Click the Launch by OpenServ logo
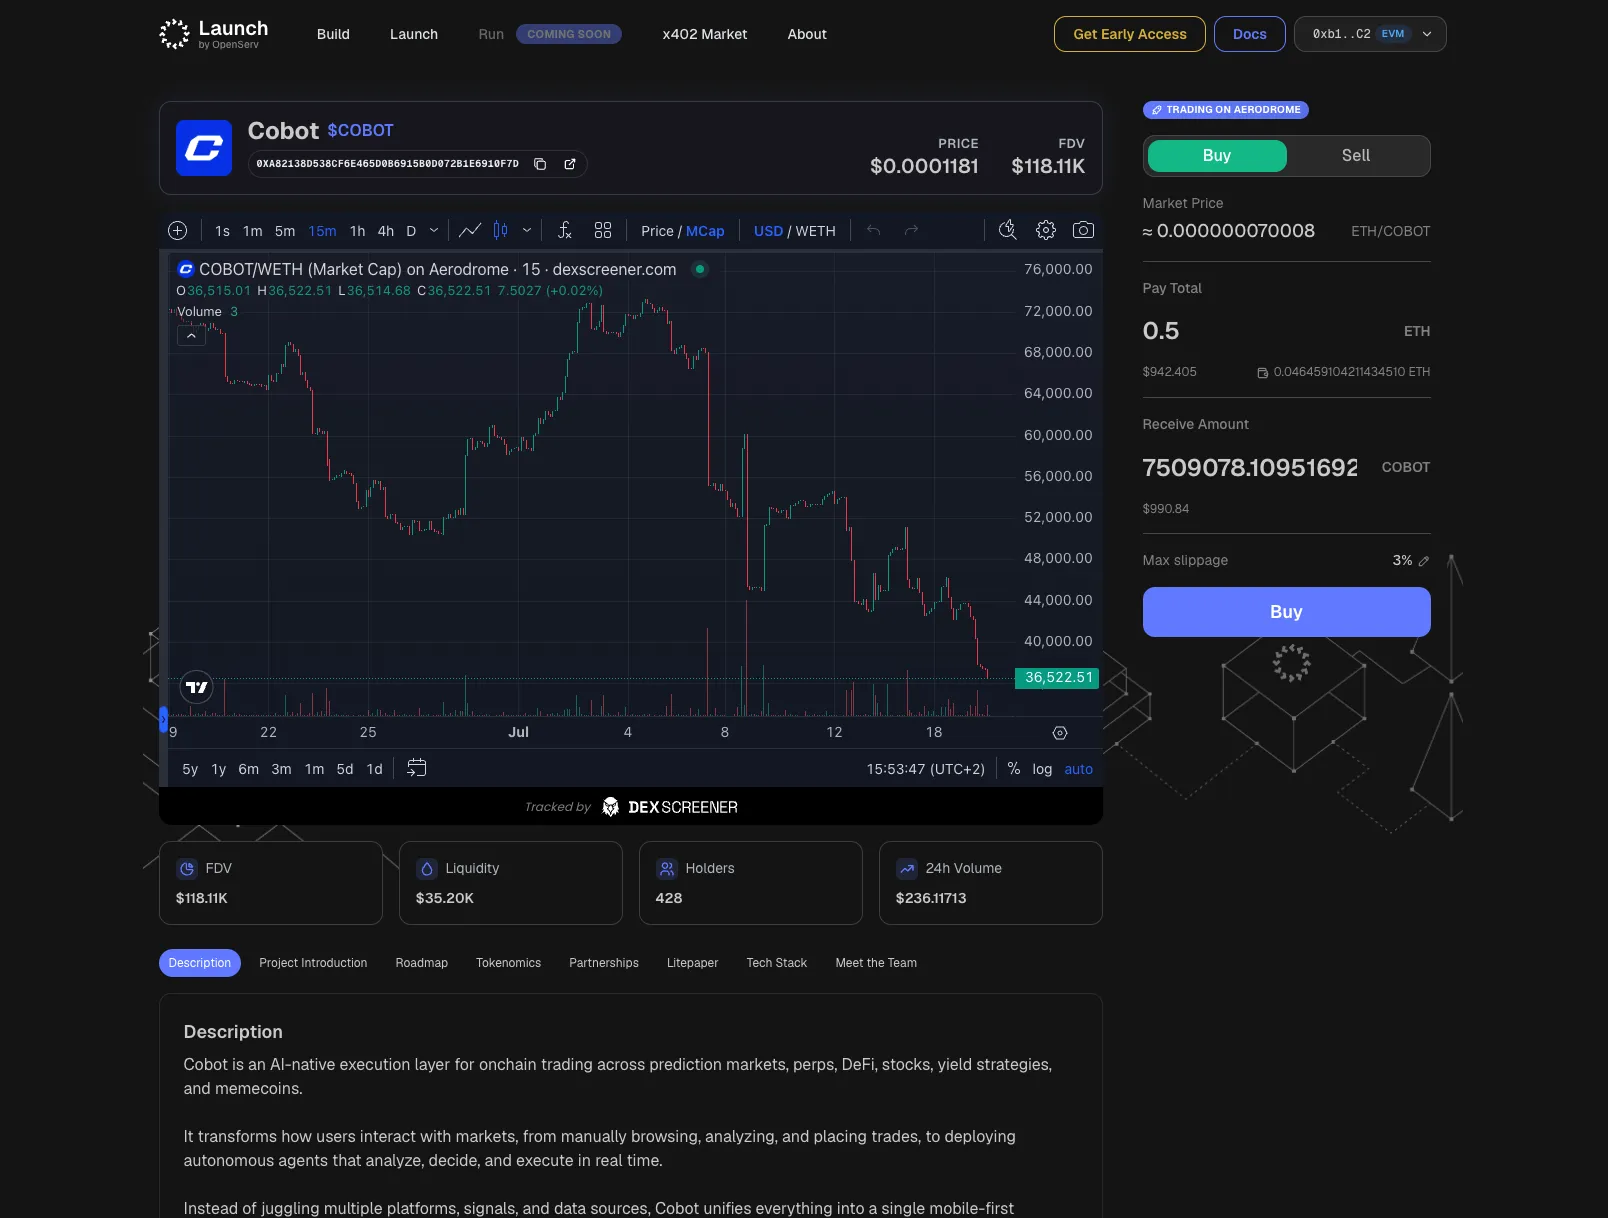 214,34
